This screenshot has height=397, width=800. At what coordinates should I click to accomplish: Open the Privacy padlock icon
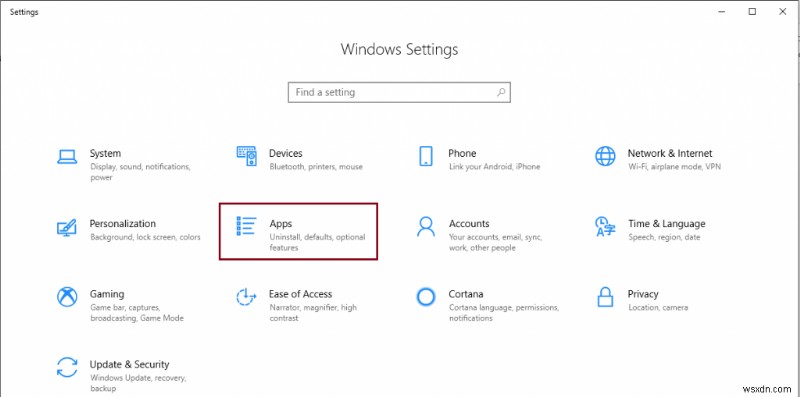(x=605, y=296)
